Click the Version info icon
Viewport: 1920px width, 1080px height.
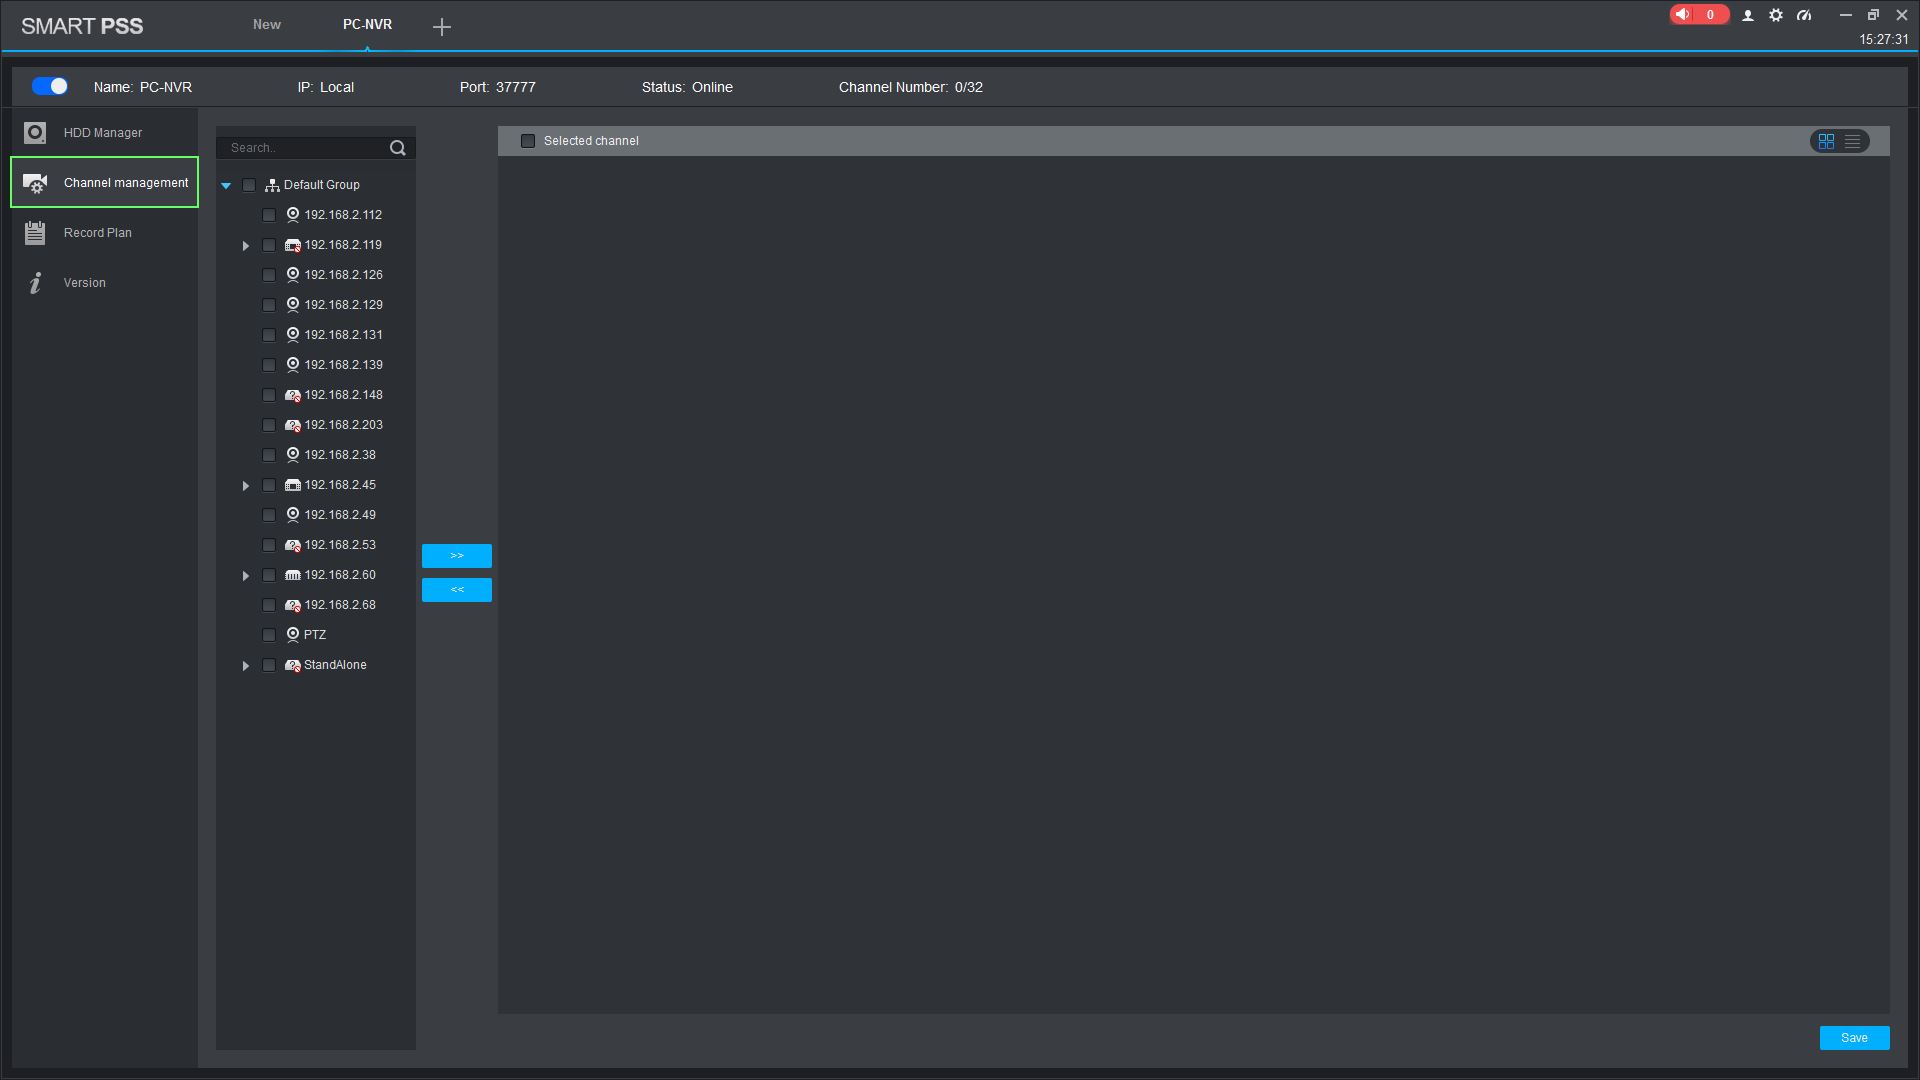(35, 283)
